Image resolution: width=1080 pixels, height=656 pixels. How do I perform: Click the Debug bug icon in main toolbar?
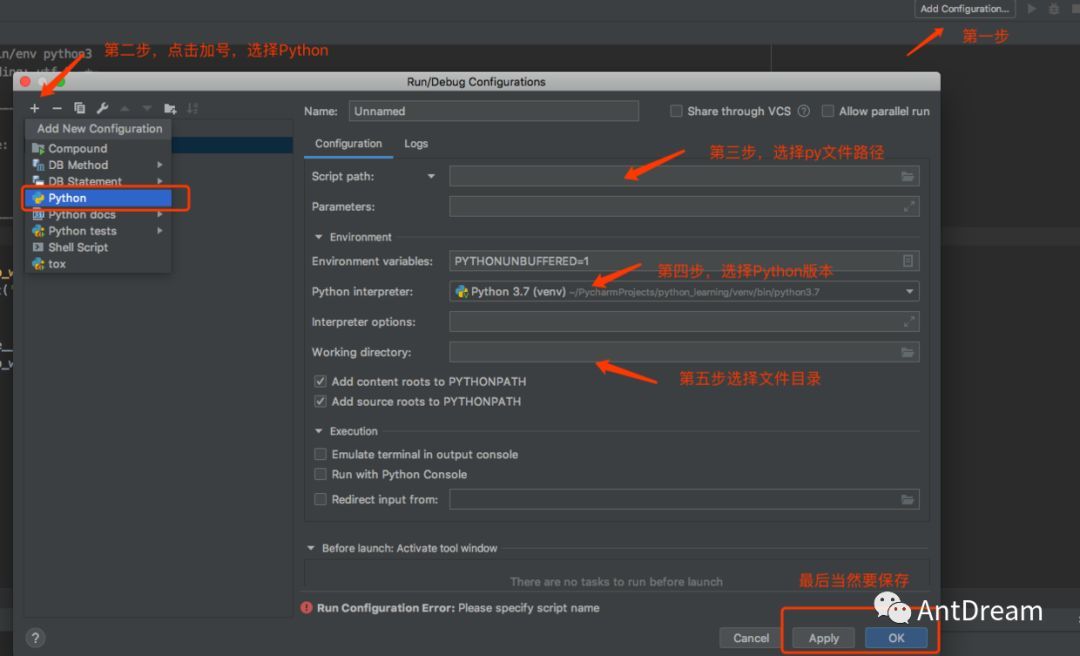tap(1054, 9)
